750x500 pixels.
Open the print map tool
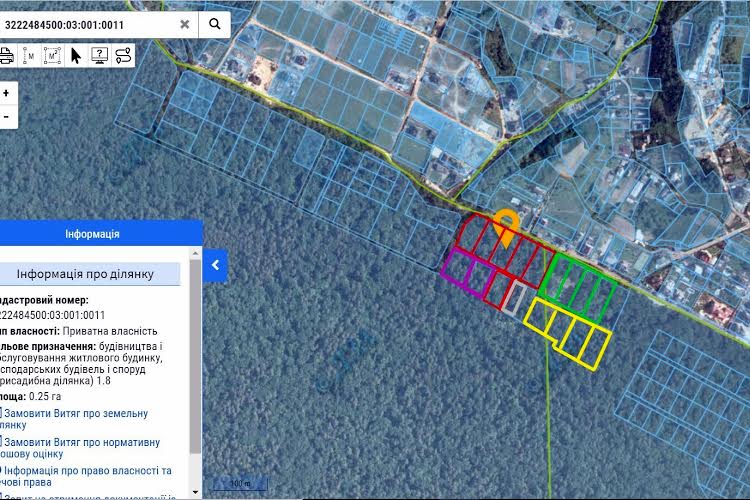6,56
